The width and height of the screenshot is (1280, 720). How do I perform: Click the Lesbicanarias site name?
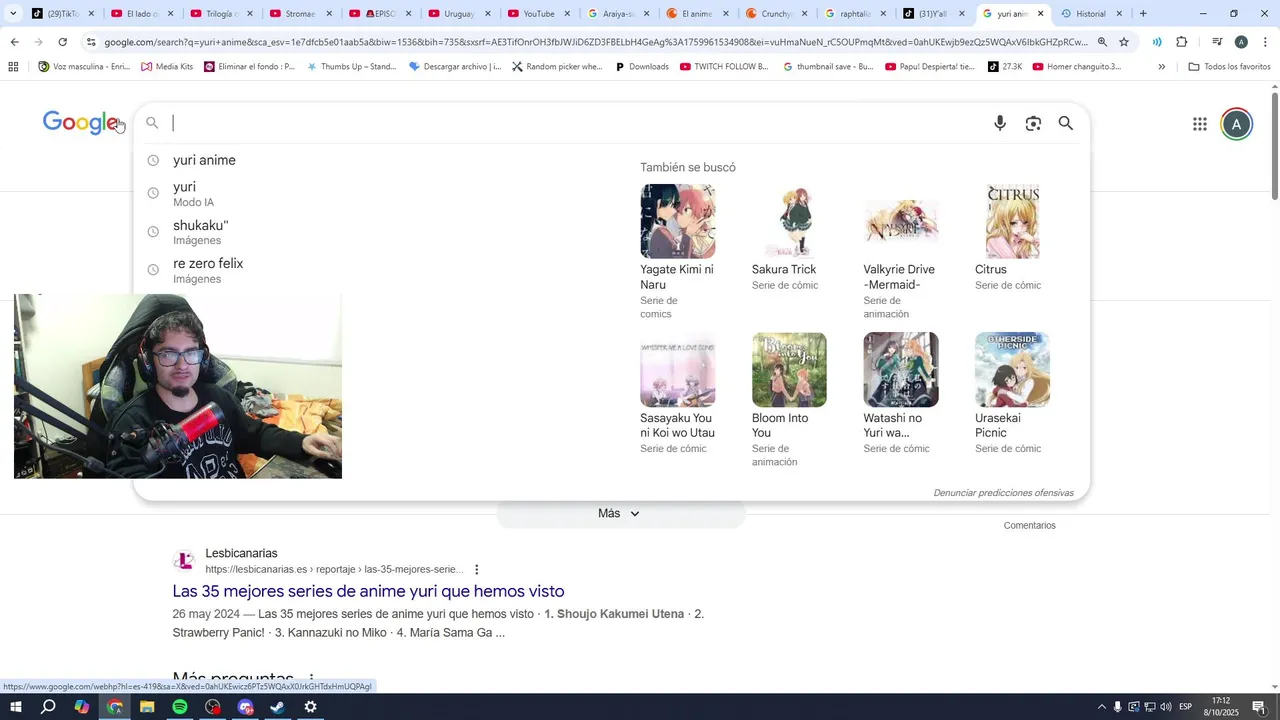coord(241,553)
